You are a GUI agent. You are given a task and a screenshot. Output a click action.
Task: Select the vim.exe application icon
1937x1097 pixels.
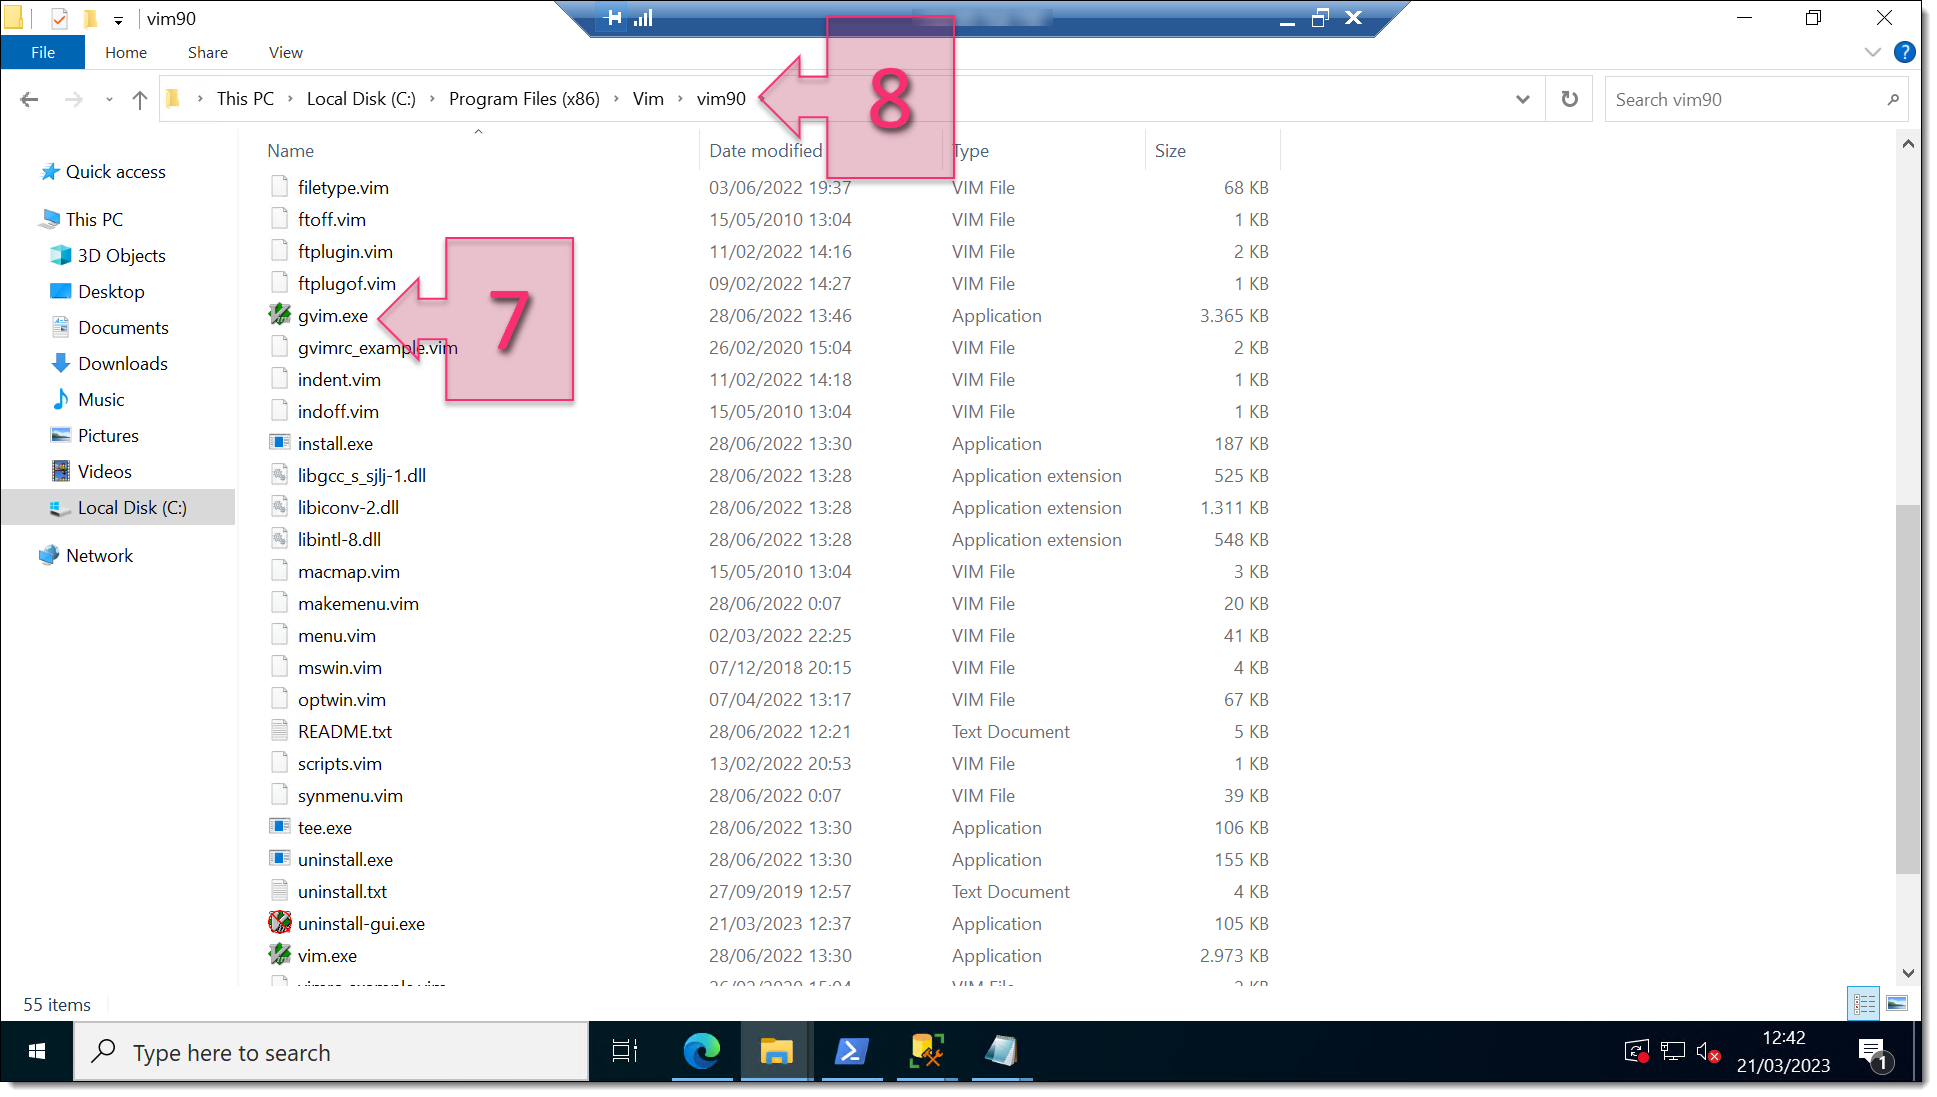[280, 955]
